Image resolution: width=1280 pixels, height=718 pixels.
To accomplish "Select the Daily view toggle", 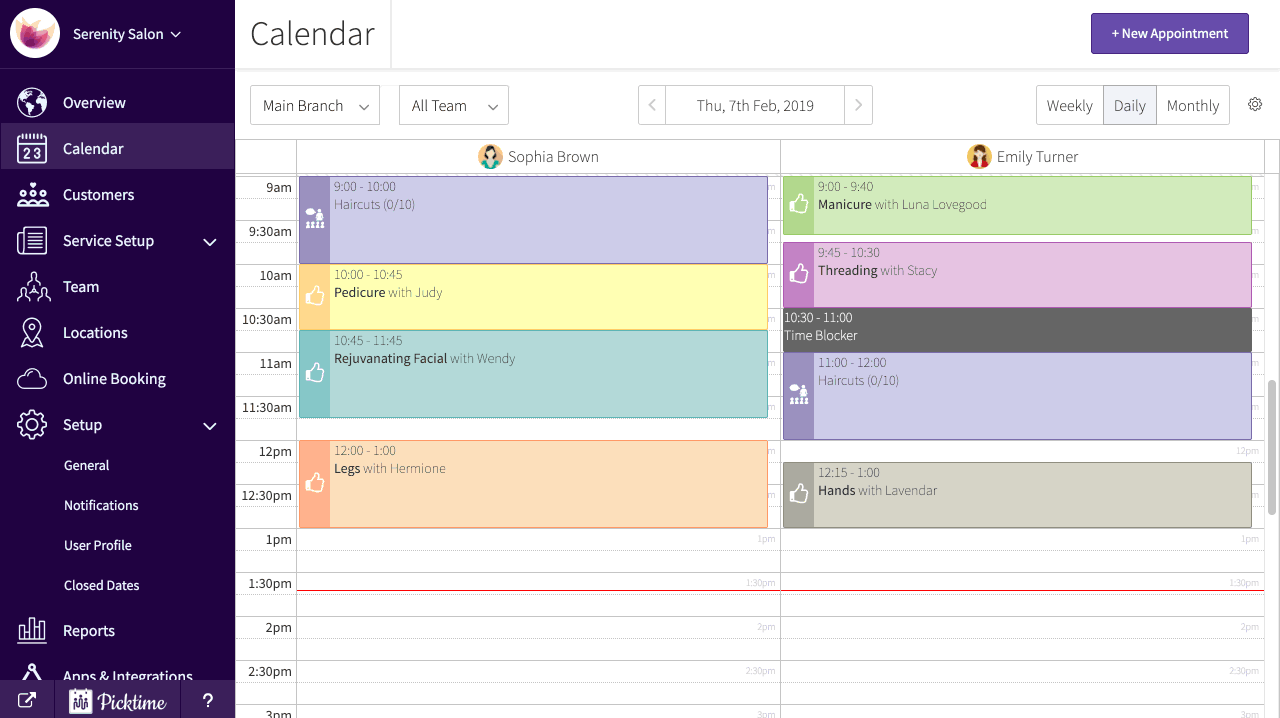I will pyautogui.click(x=1129, y=105).
